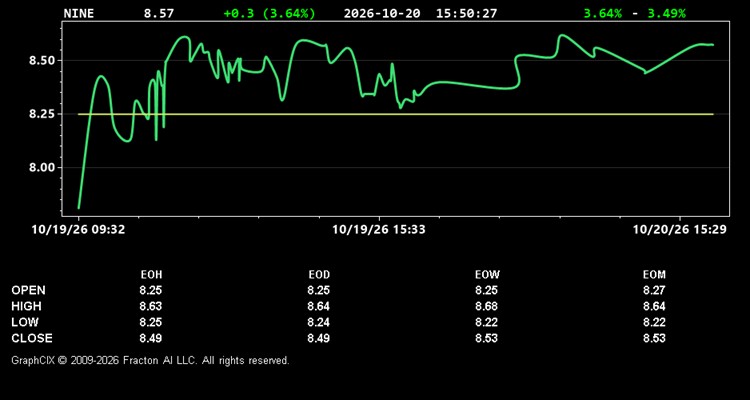
Task: Click the EOW close value 8.53
Action: [x=486, y=338]
